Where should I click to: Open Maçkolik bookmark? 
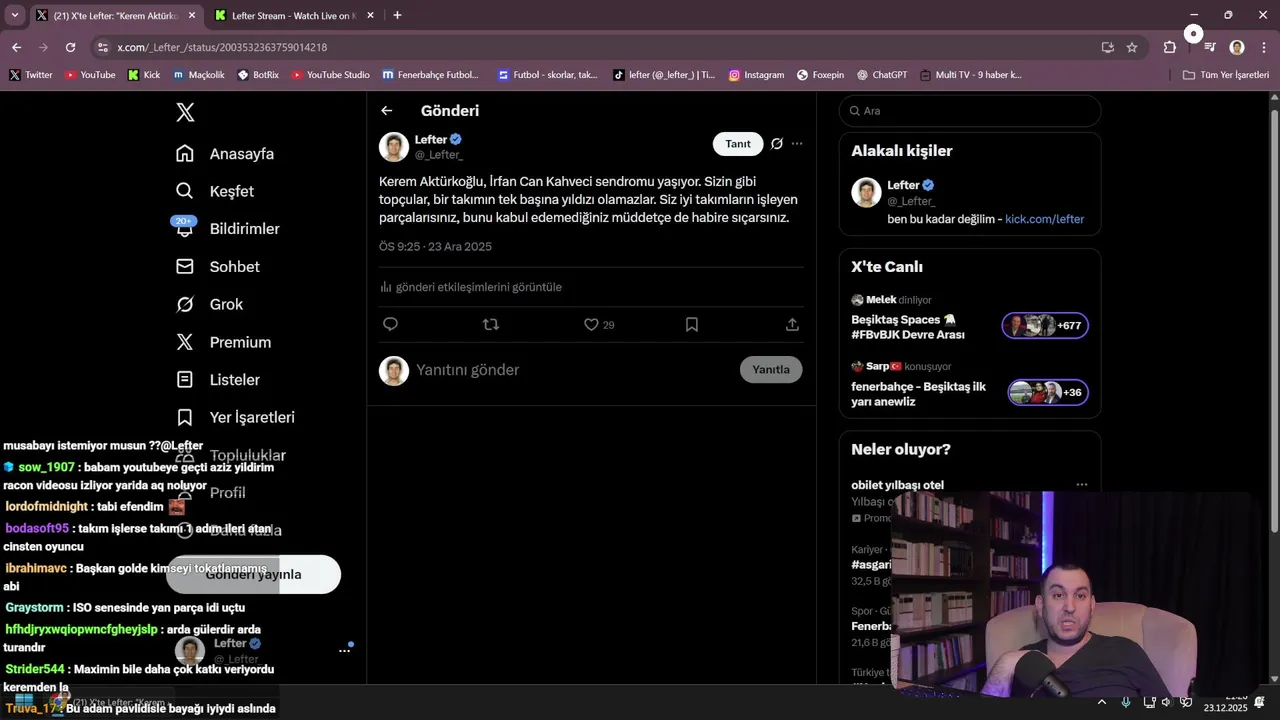[x=199, y=75]
